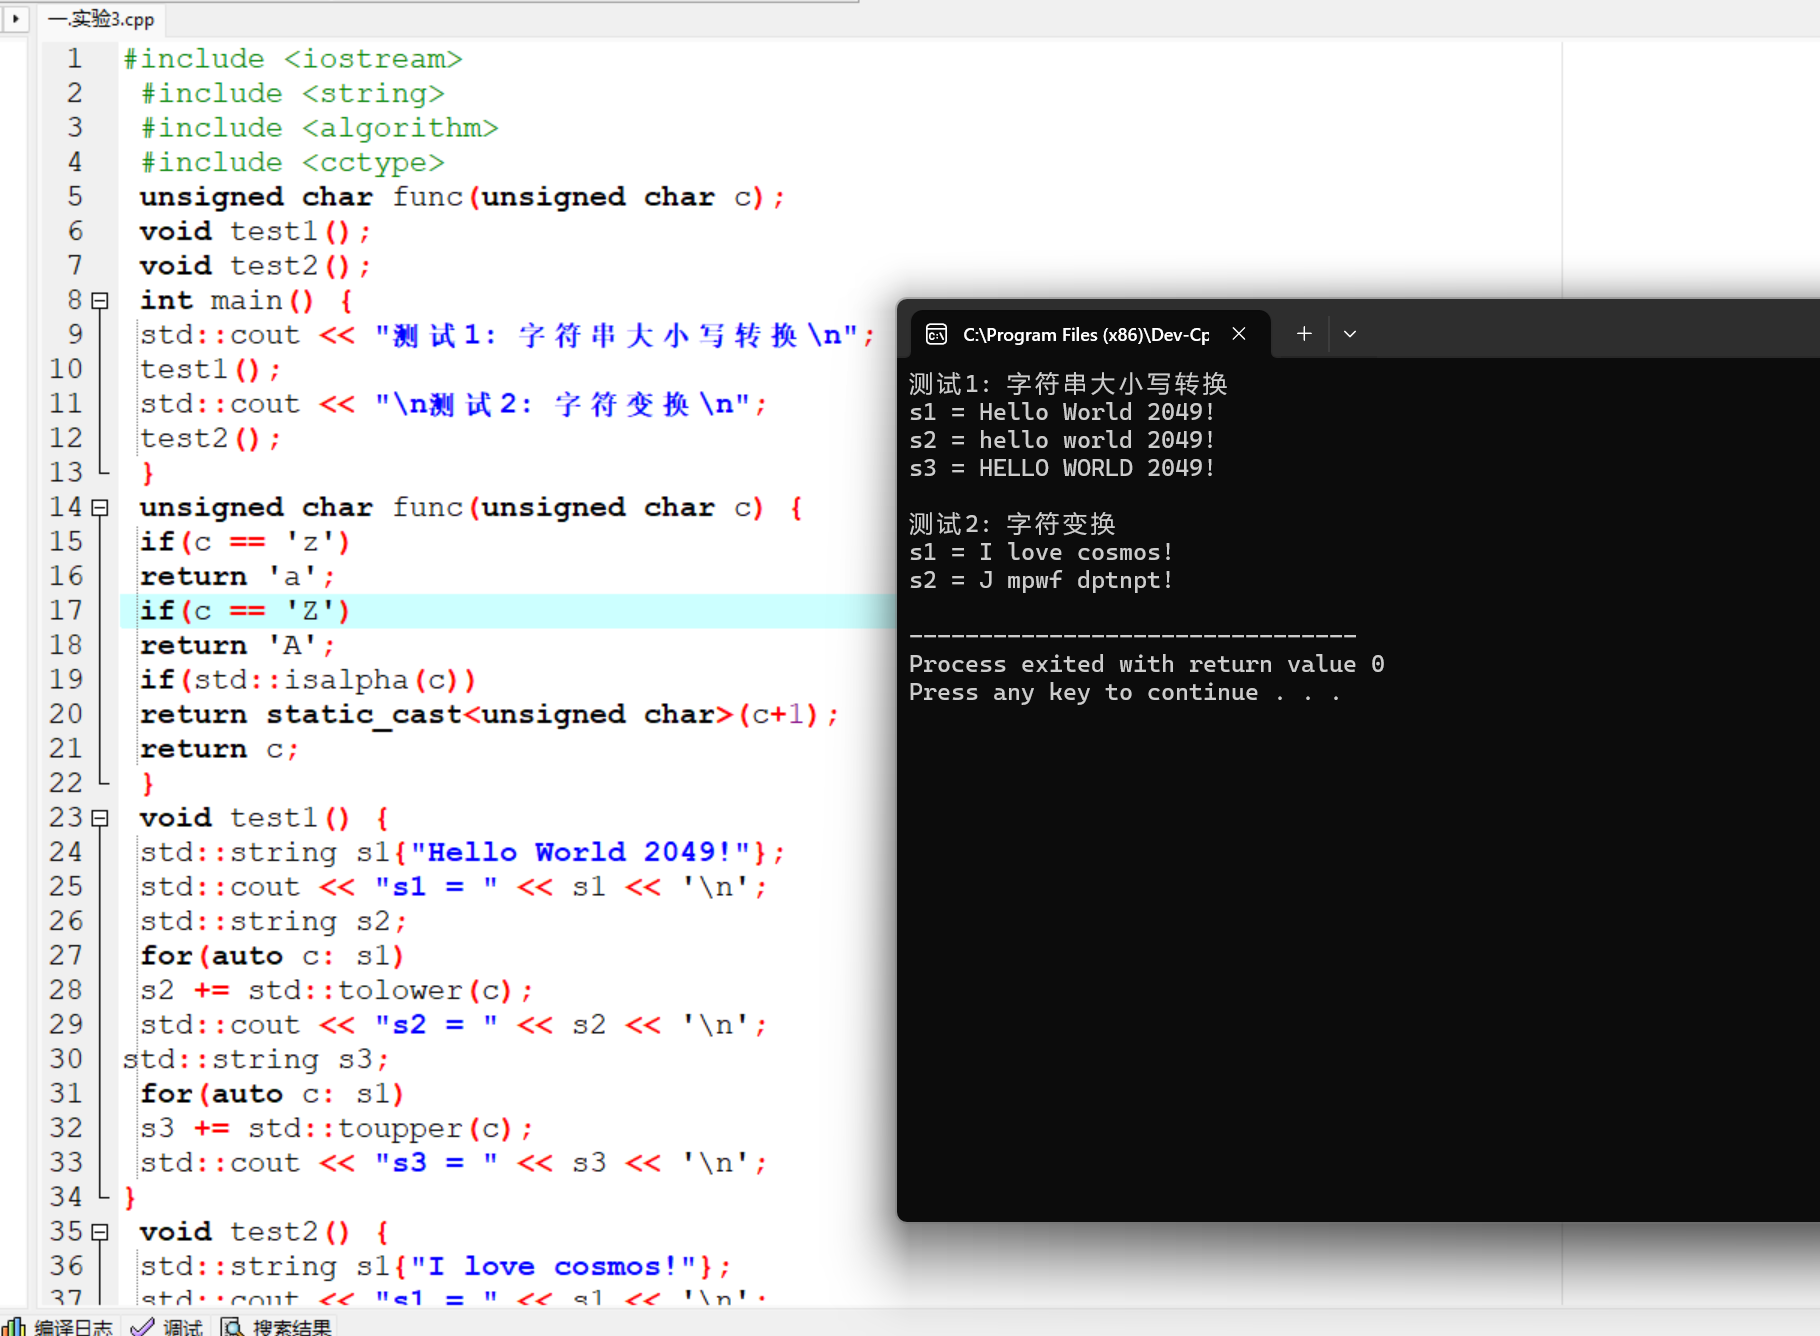Click the string literal "I love cosmos!" in code
1820x1336 pixels.
[553, 1267]
